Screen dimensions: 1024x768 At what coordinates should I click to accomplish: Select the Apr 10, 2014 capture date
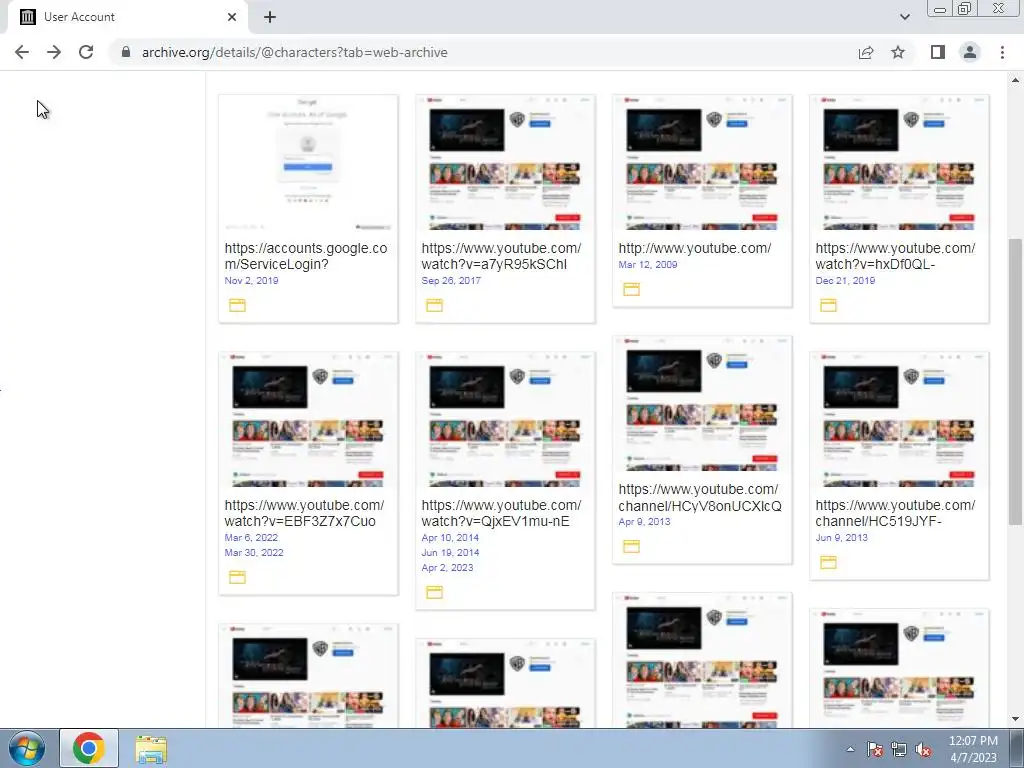[x=450, y=537]
